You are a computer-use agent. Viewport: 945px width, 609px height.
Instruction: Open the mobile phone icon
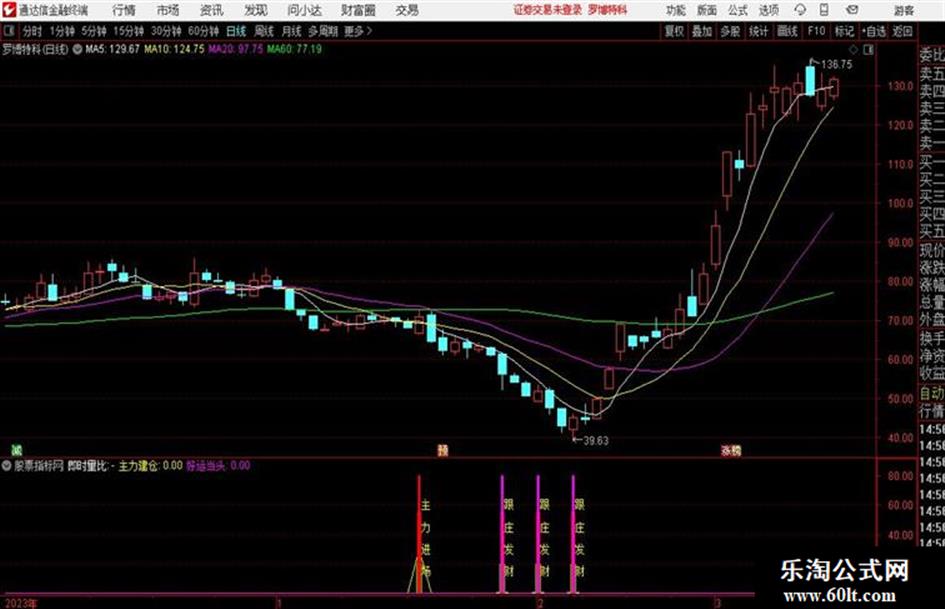click(x=824, y=10)
